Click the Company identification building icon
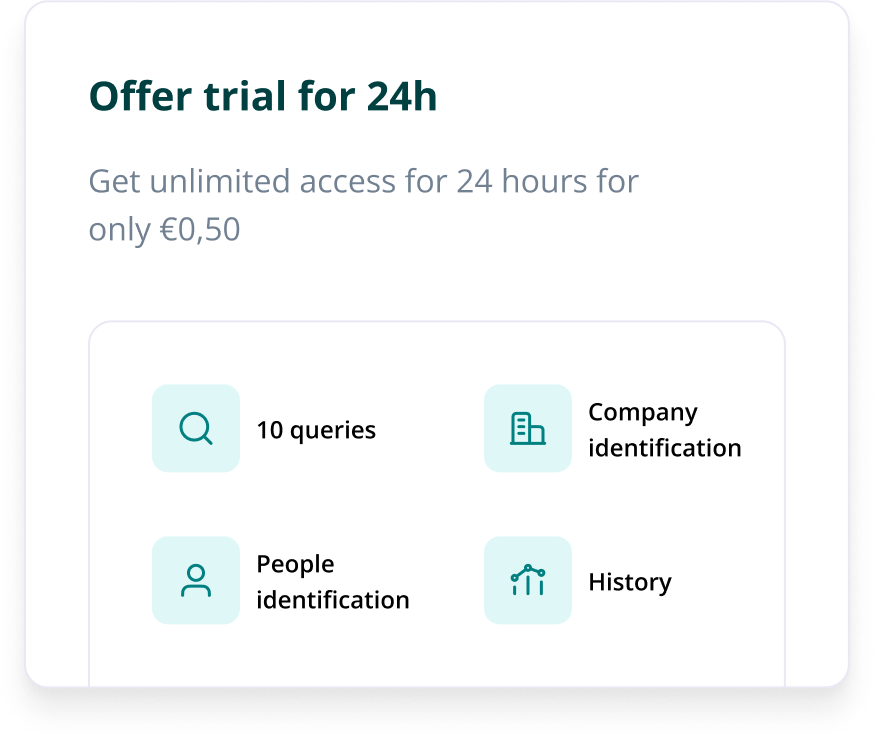This screenshot has width=874, height=737. pos(527,428)
